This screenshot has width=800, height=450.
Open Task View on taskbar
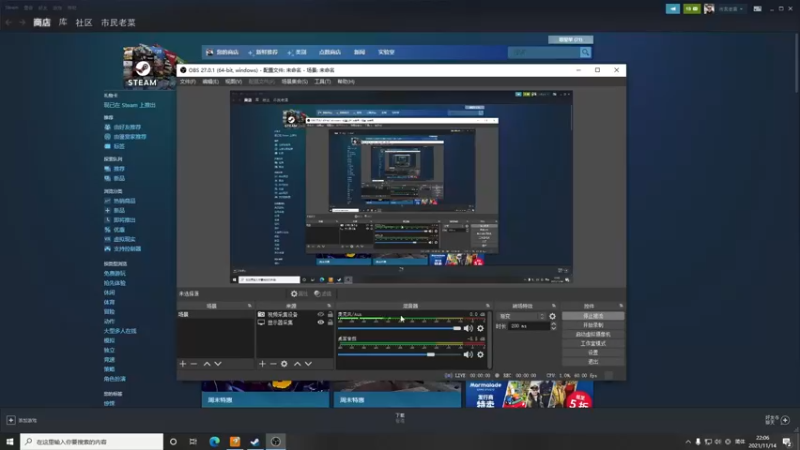click(193, 441)
